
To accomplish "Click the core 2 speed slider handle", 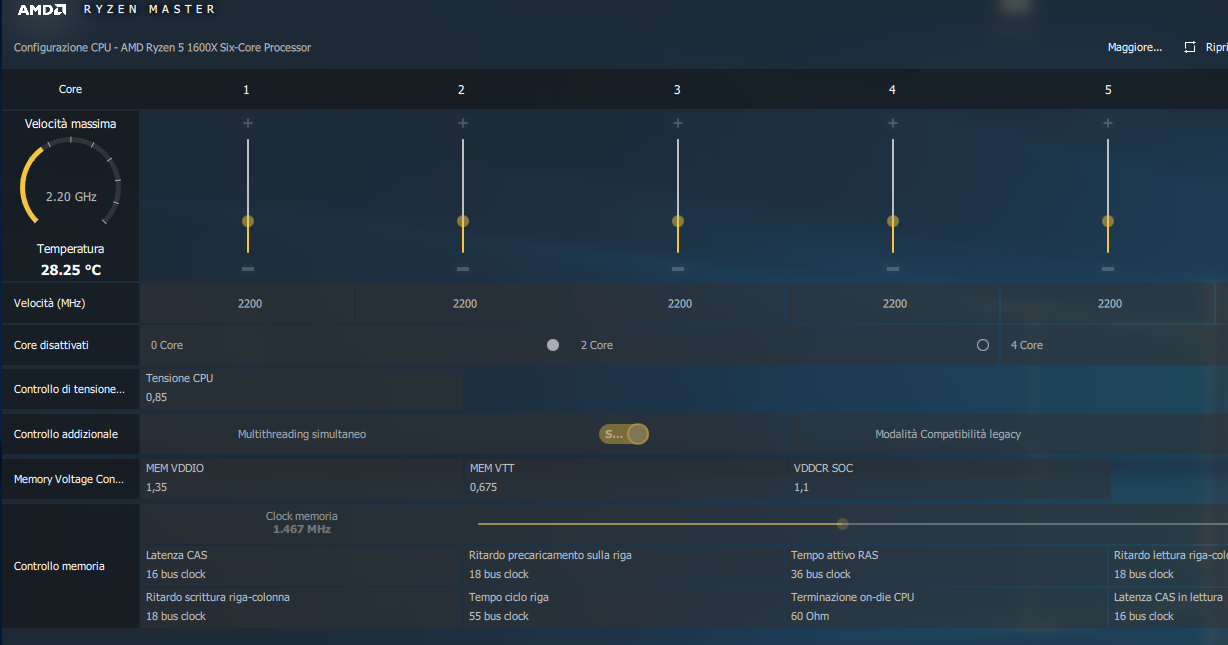I will [463, 221].
